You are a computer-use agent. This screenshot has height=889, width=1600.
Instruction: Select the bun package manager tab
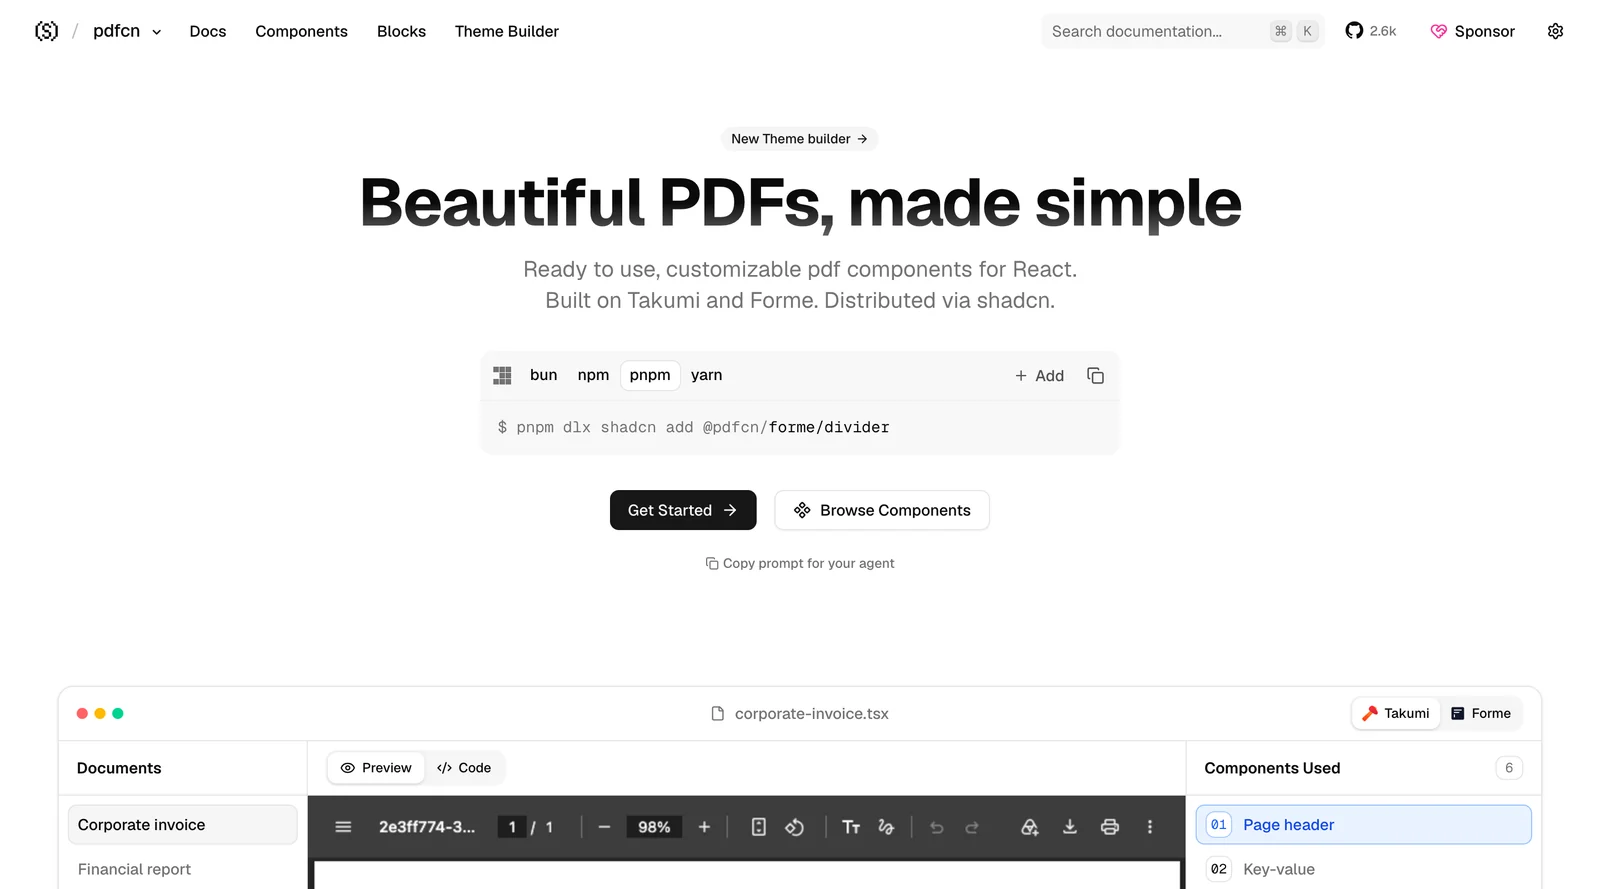pyautogui.click(x=543, y=375)
